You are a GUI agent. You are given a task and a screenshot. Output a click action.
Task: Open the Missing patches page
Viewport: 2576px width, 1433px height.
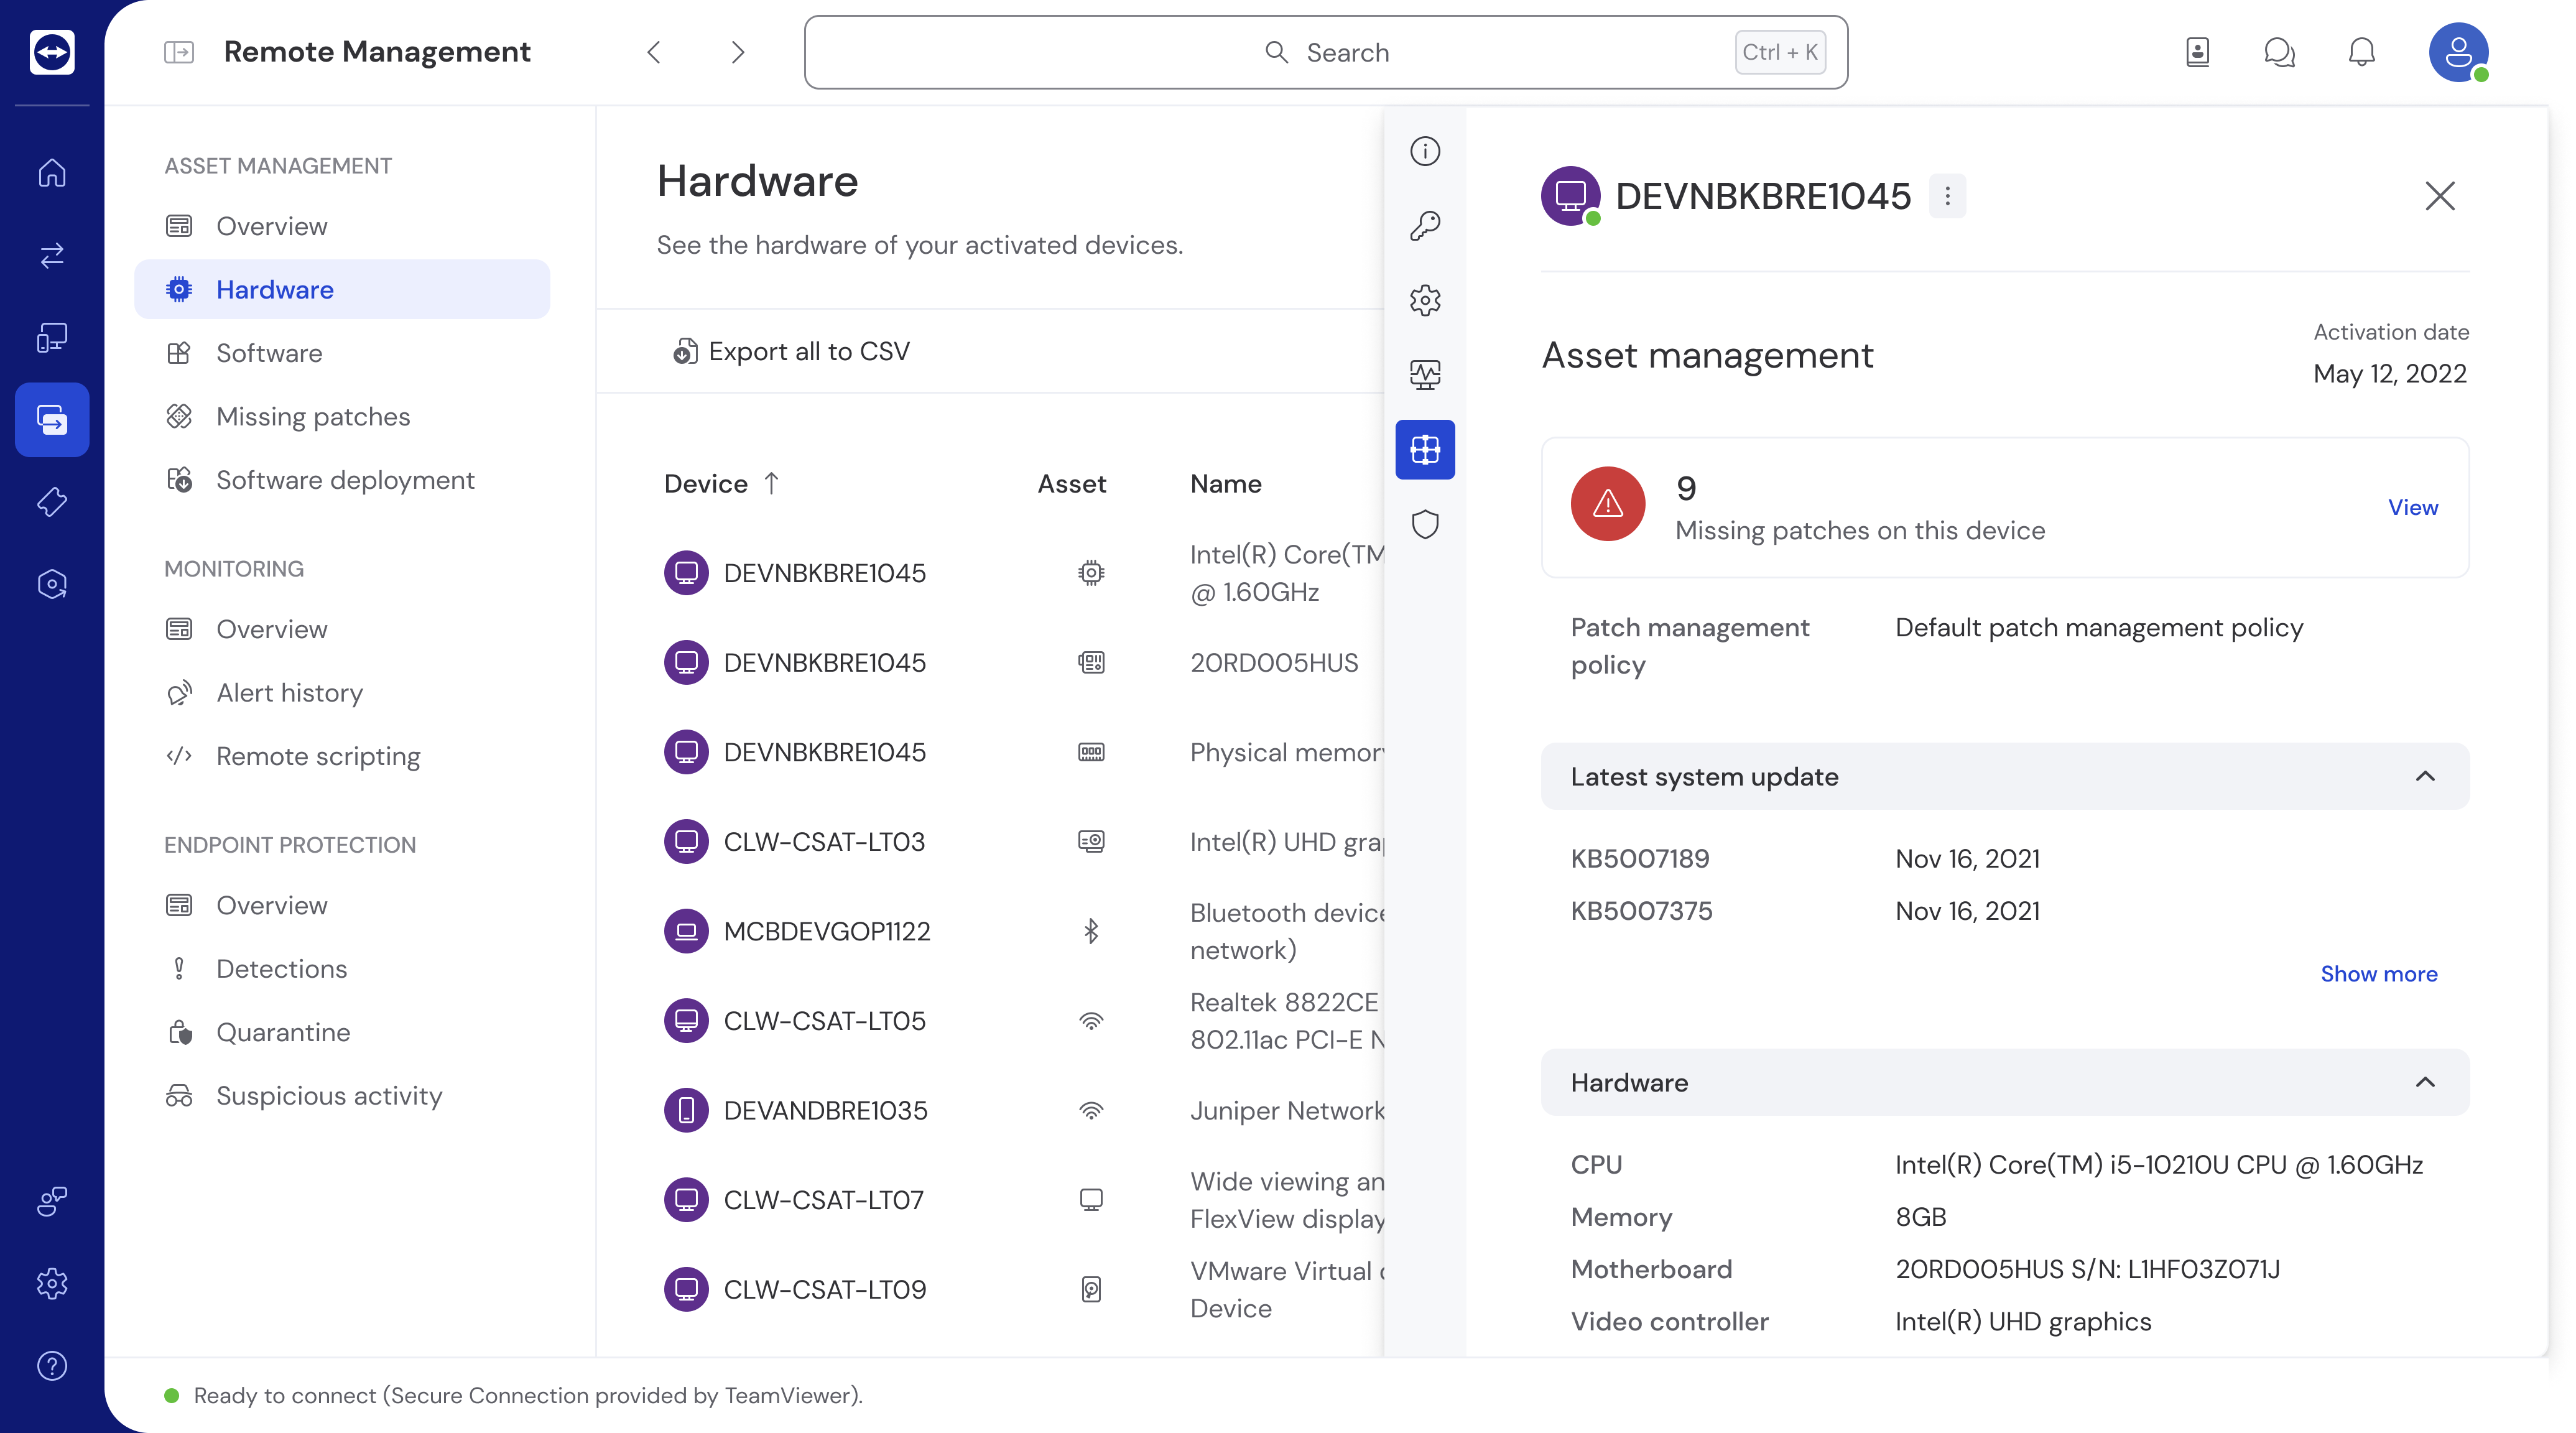tap(312, 416)
